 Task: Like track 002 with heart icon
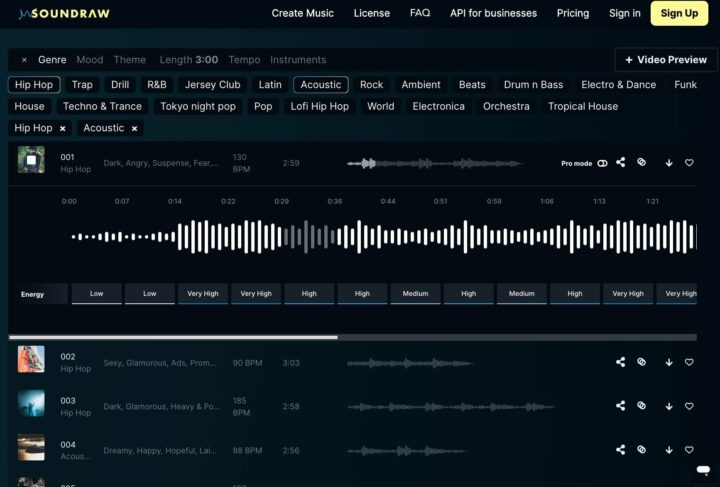689,362
